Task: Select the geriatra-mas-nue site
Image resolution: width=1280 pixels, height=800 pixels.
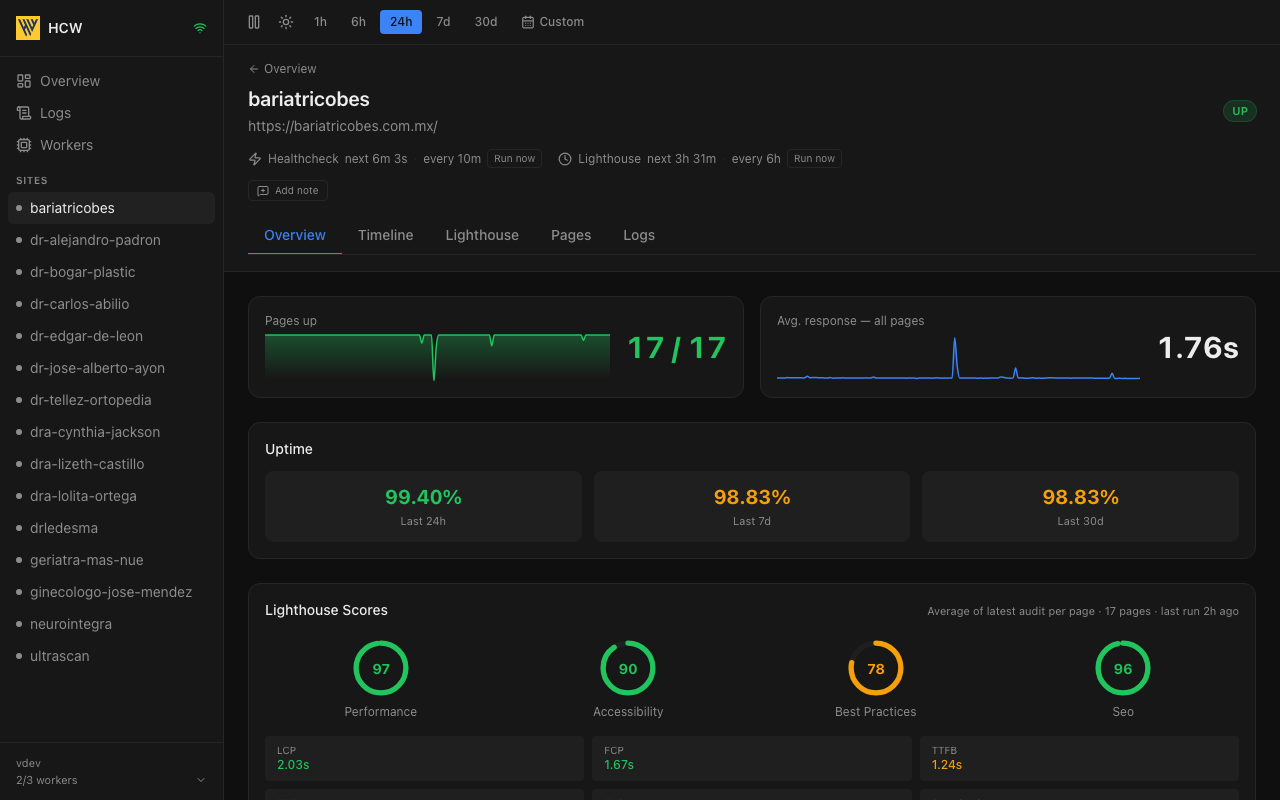Action: pos(111,560)
